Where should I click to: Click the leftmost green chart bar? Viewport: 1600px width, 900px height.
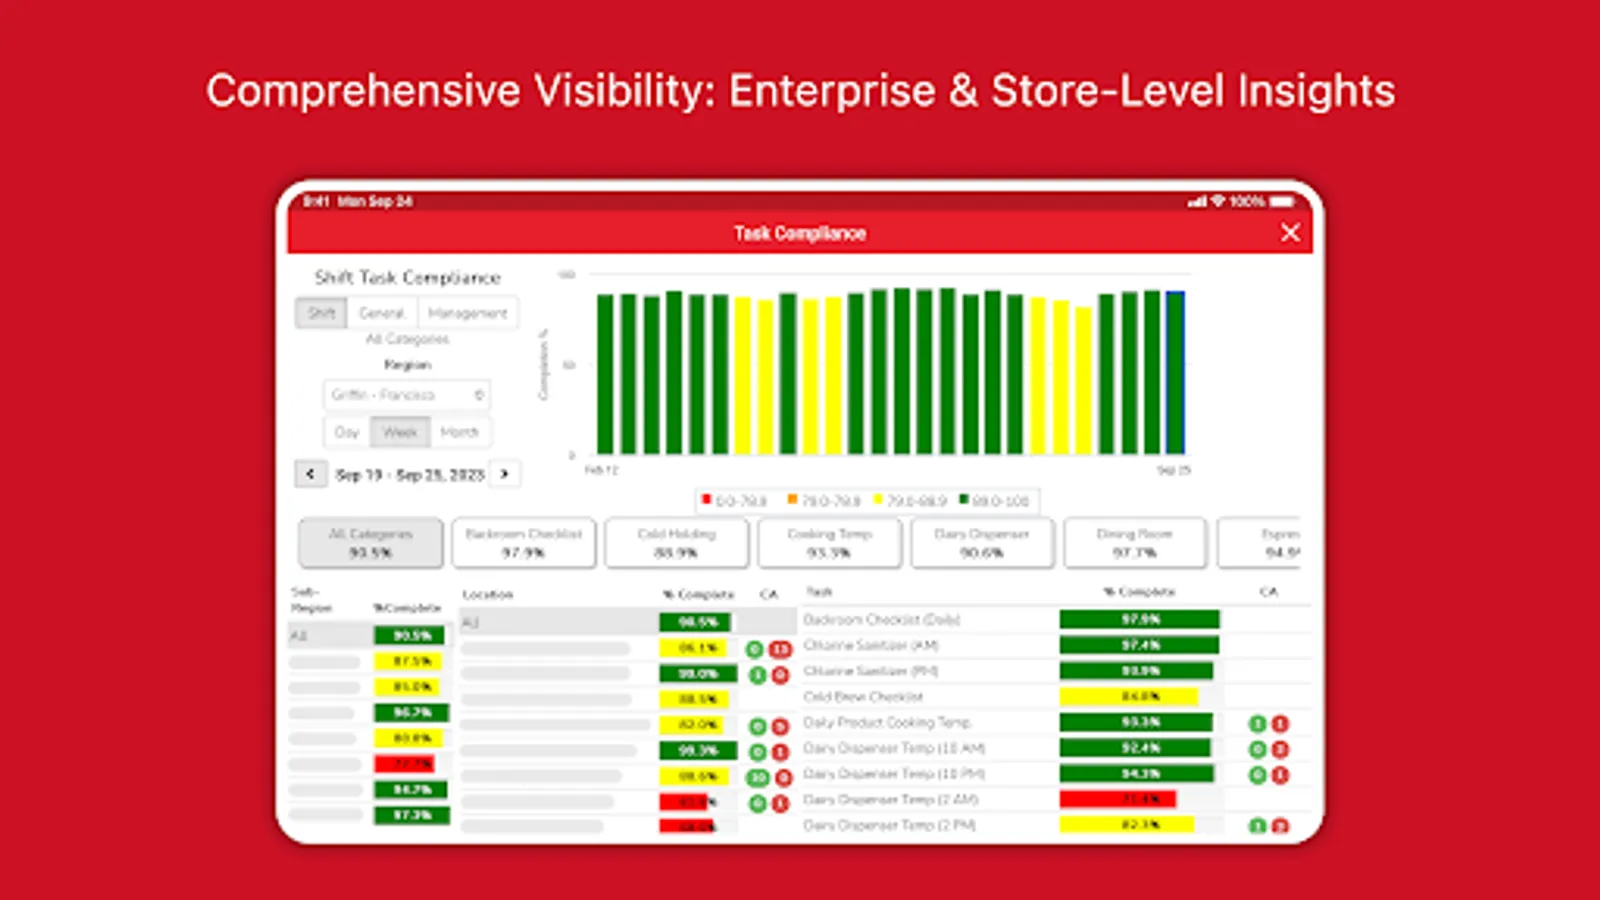605,374
